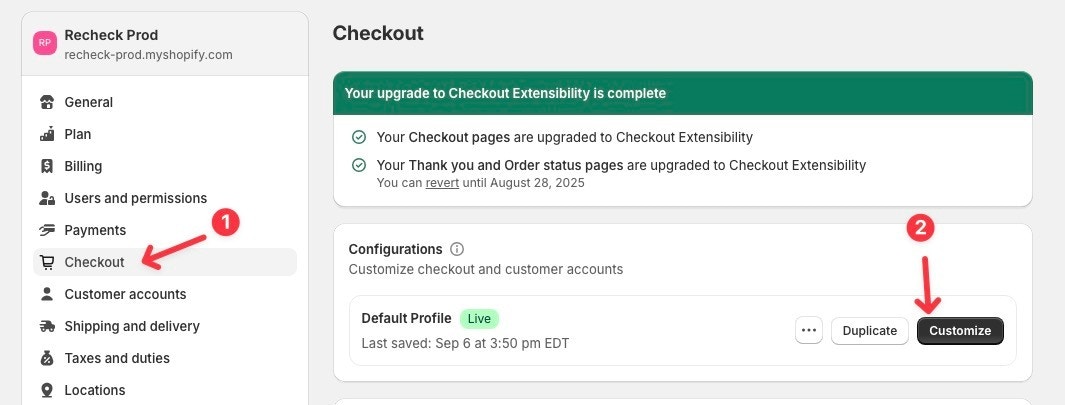Click the Locations pin icon
The width and height of the screenshot is (1065, 405).
coord(46,390)
